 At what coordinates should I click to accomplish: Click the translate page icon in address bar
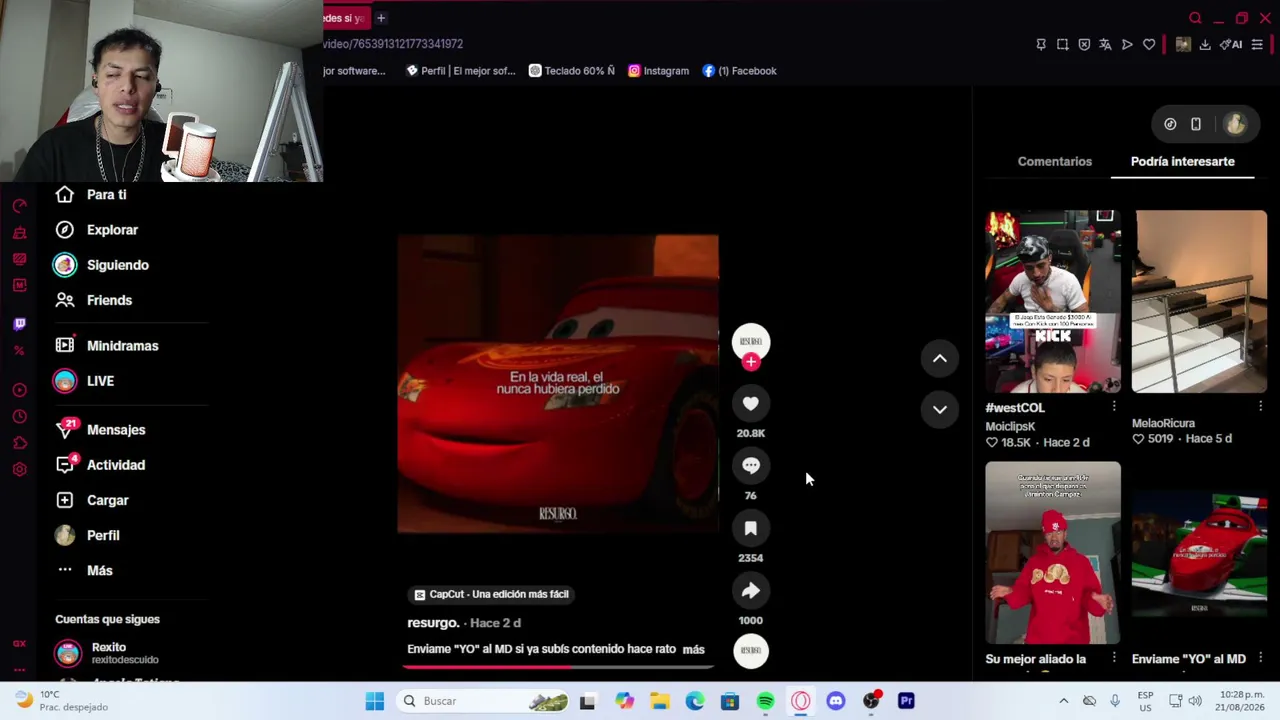[1105, 44]
